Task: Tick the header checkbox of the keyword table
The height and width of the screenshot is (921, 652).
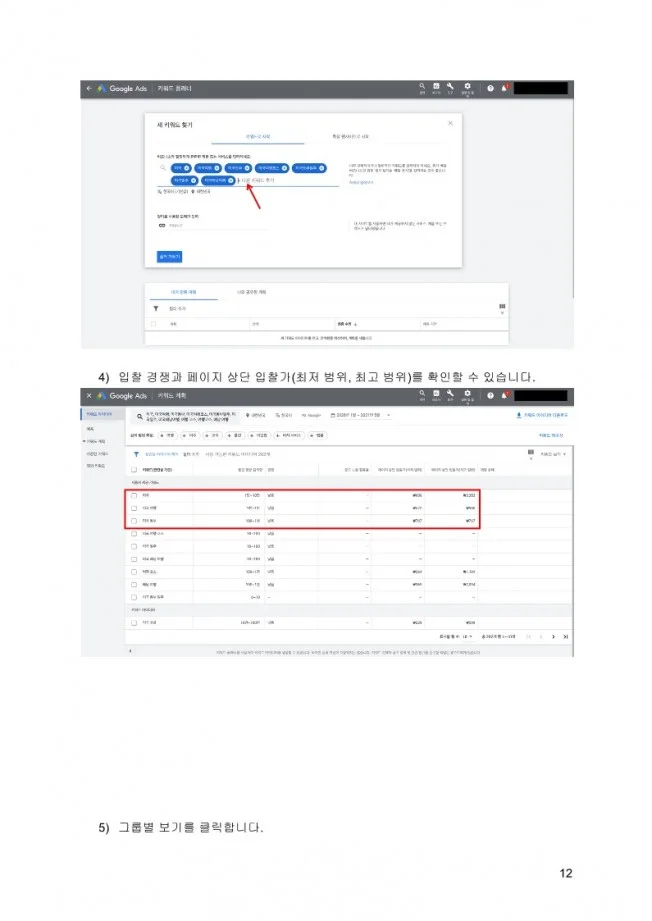Action: point(134,470)
